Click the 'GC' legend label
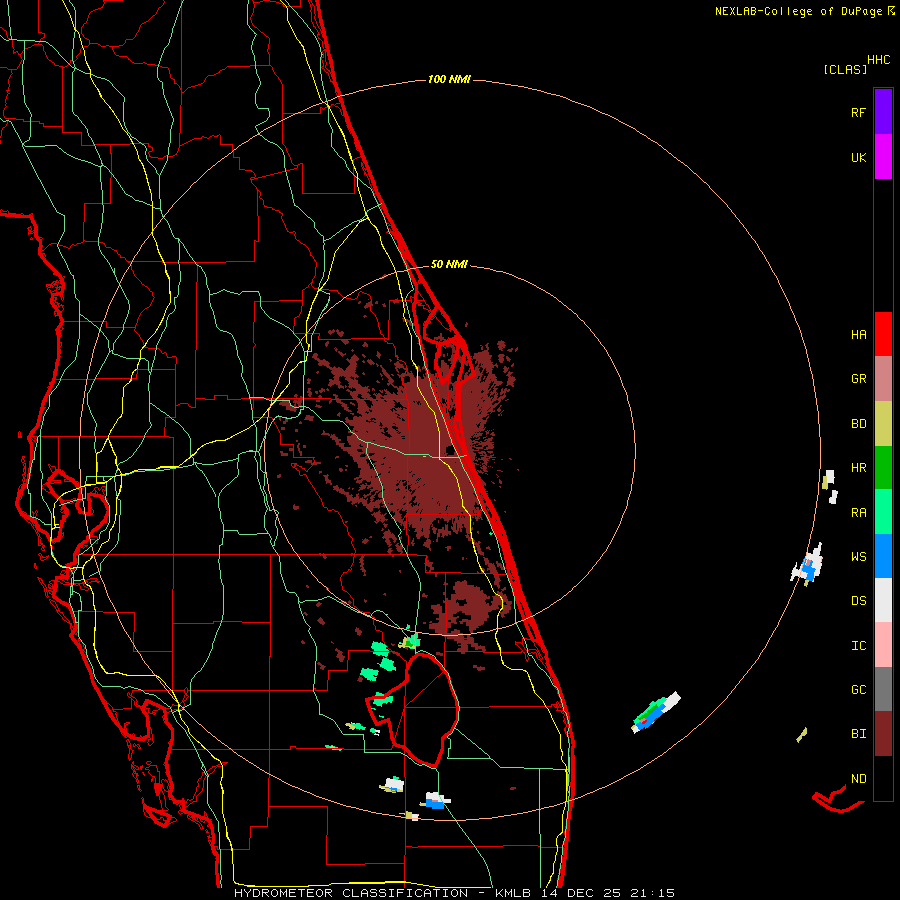Image resolution: width=900 pixels, height=900 pixels. 858,689
